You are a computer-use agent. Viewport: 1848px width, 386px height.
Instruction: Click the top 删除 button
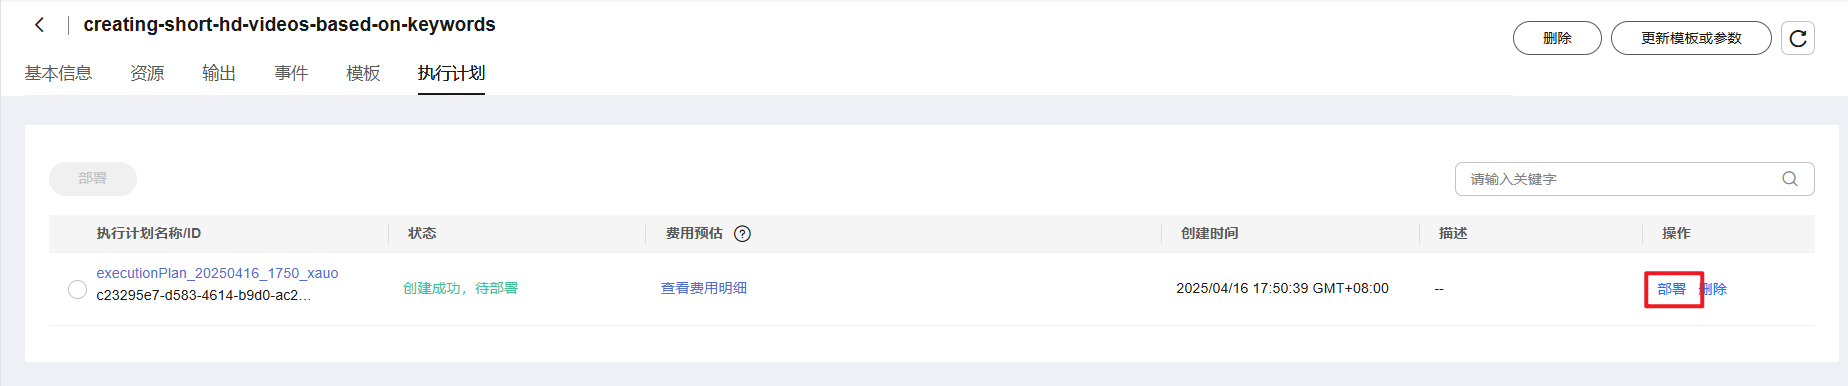(1557, 38)
